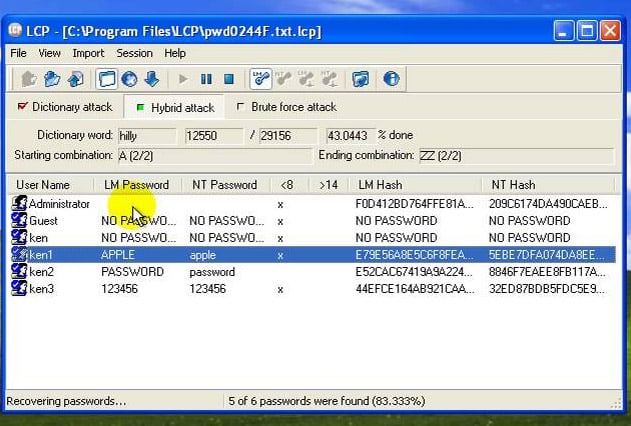The image size is (631, 426).
Task: Click the options window icon near info
Action: pyautogui.click(x=360, y=79)
